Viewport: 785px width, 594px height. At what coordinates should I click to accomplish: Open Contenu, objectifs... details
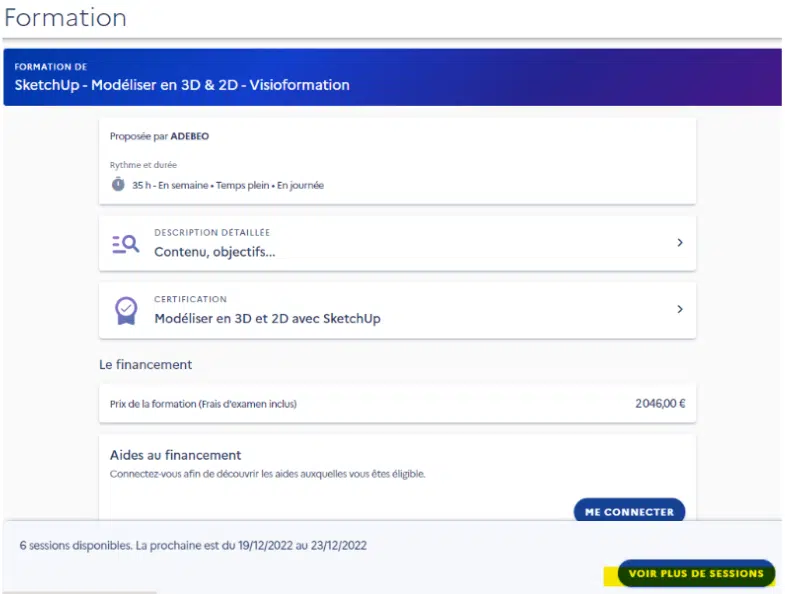click(398, 243)
